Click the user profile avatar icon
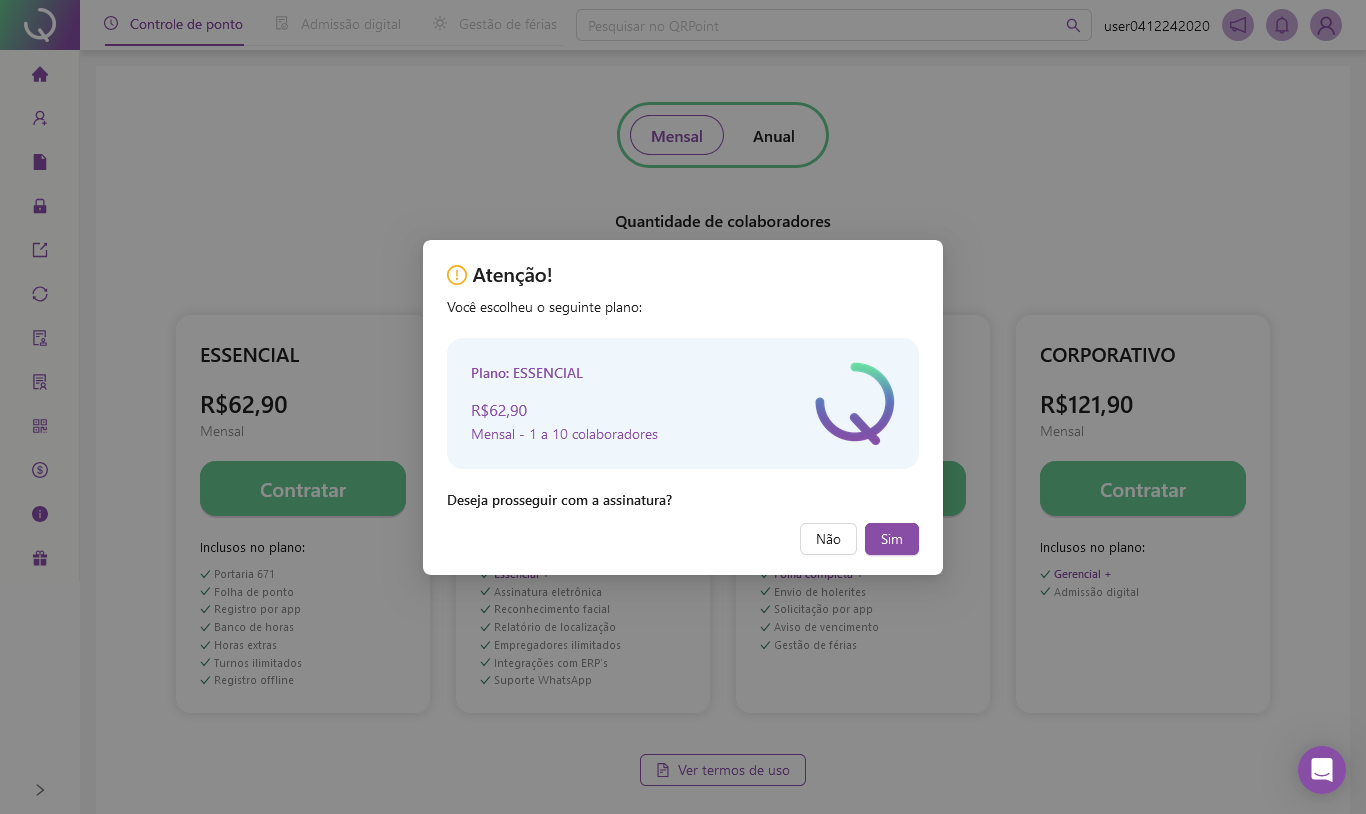The image size is (1366, 814). [1326, 25]
